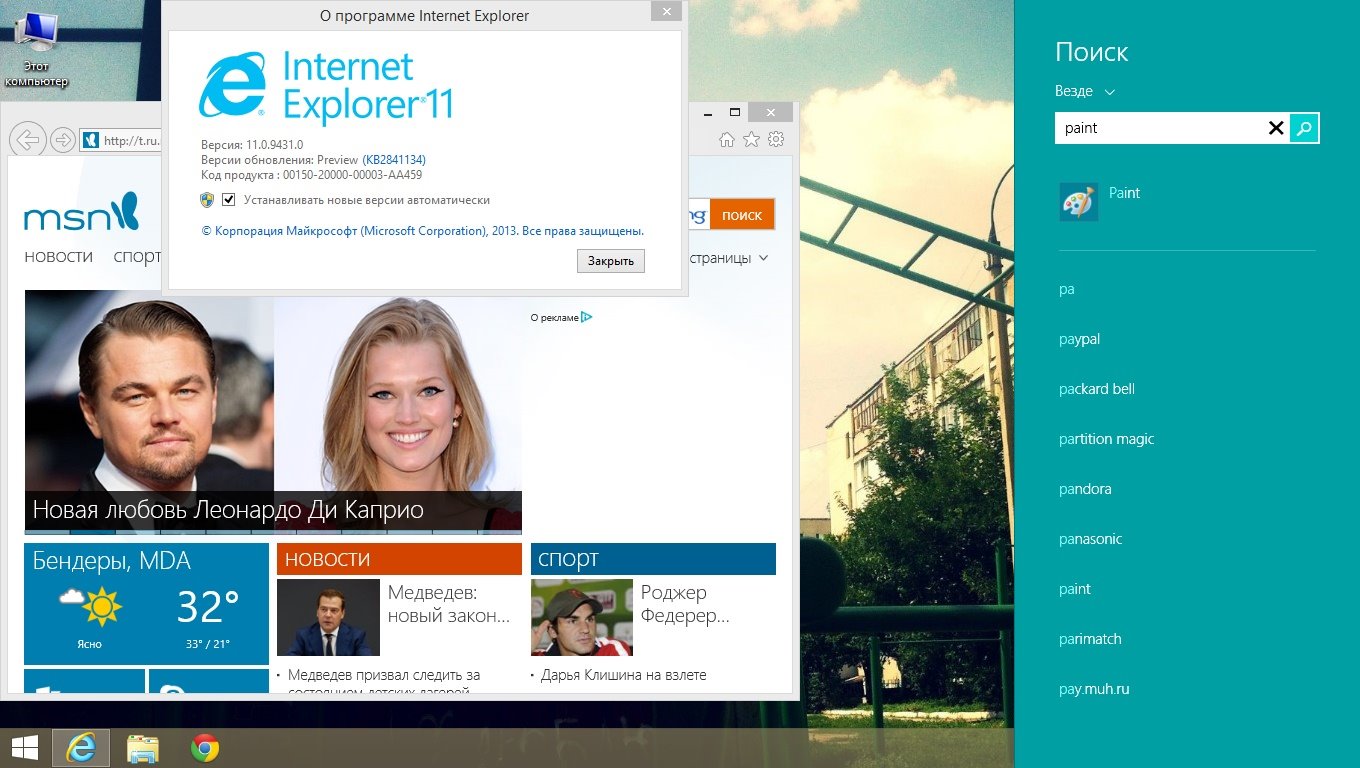
Task: Click the orange ПОИСК Bing button
Action: click(x=742, y=215)
